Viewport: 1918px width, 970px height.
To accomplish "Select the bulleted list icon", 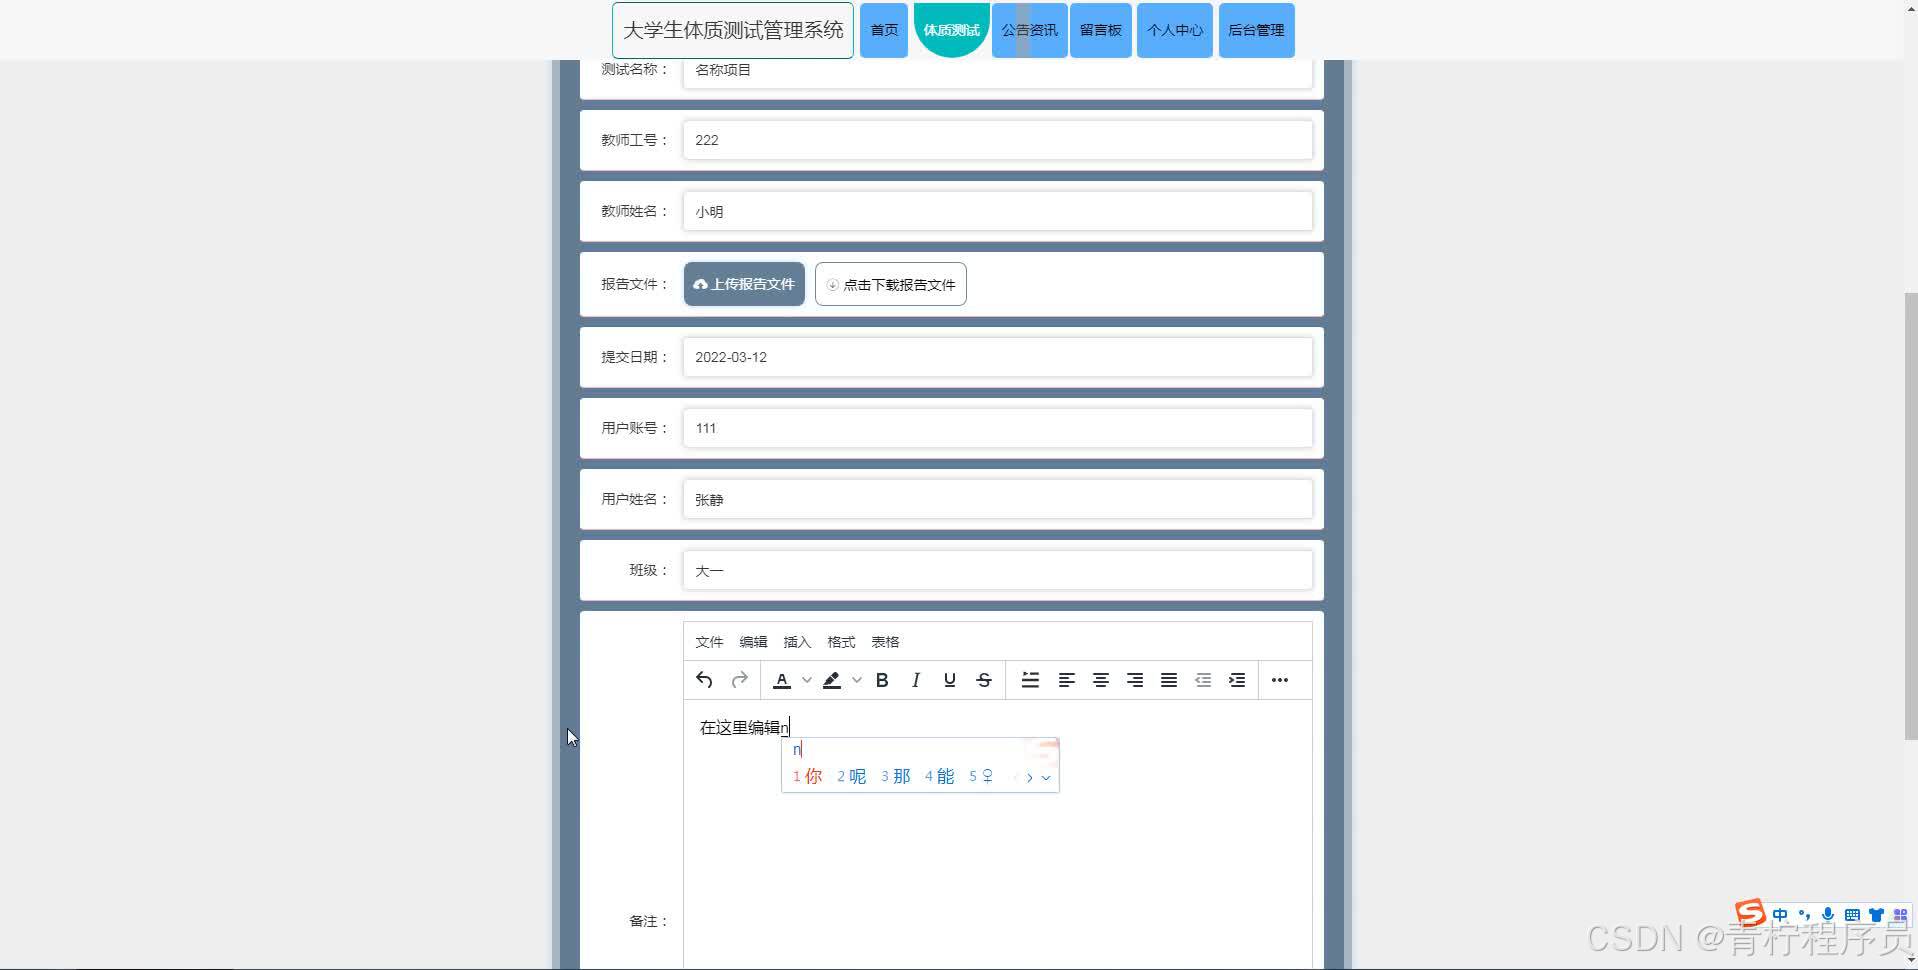I will pyautogui.click(x=1029, y=679).
